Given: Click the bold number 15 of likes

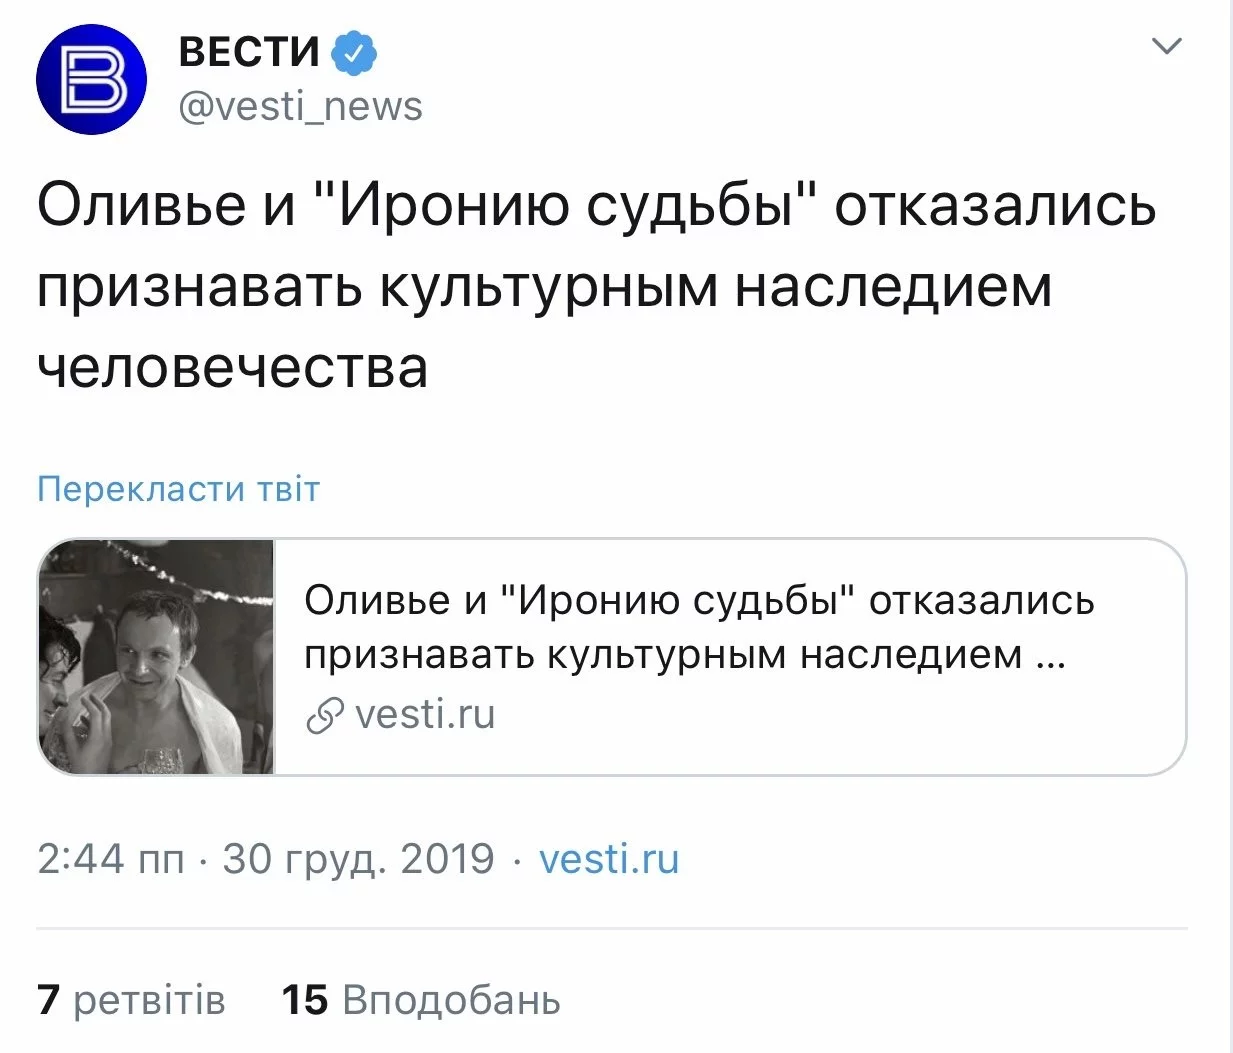Looking at the screenshot, I should [x=304, y=1000].
